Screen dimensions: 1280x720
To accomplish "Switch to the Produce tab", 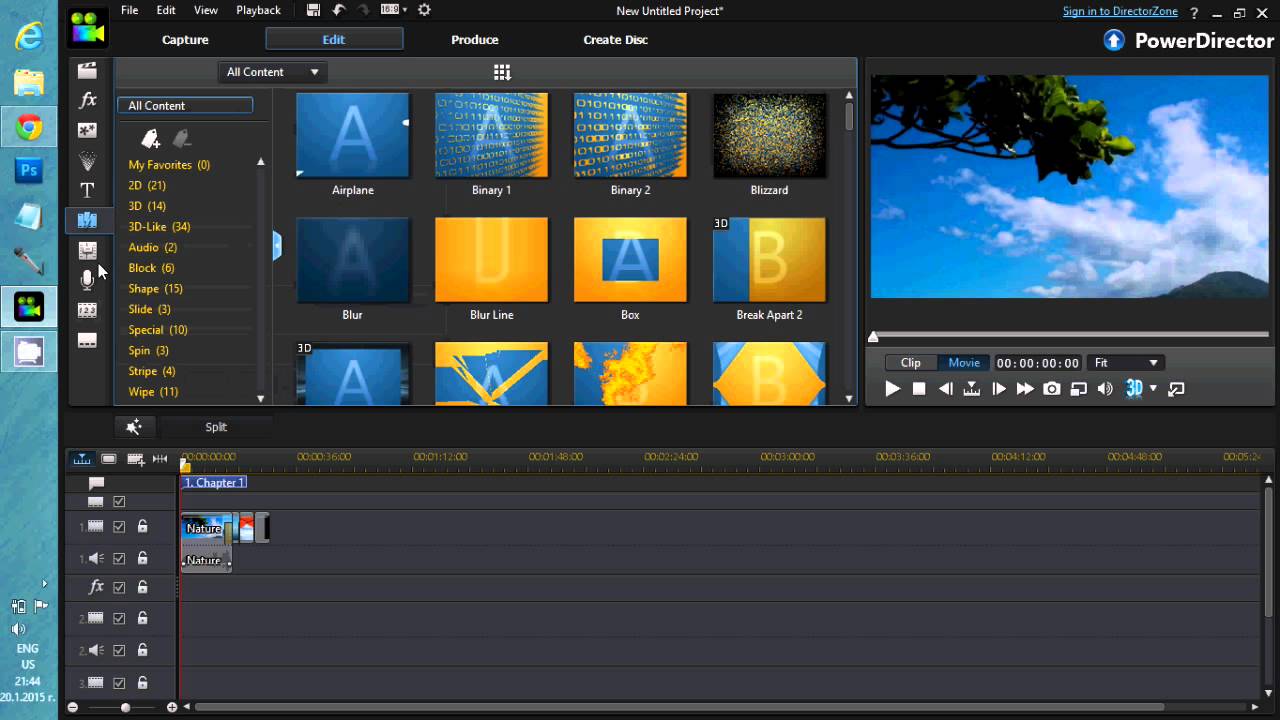I will coord(475,40).
